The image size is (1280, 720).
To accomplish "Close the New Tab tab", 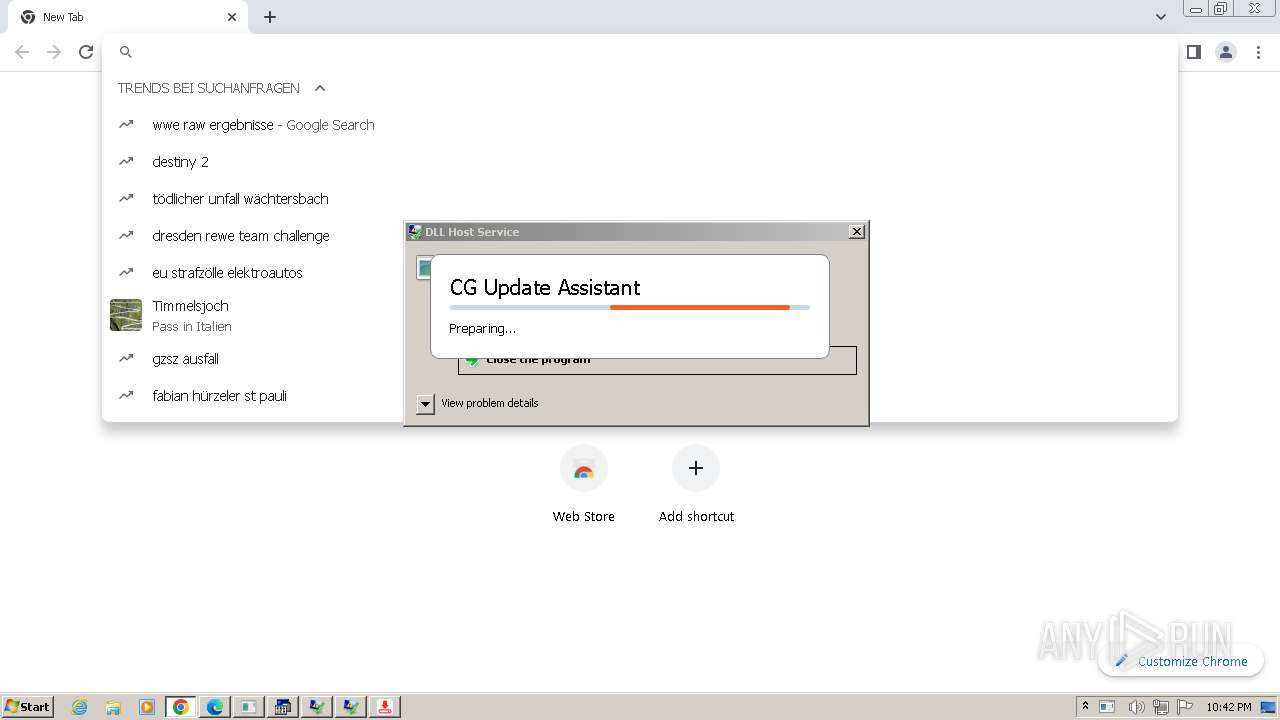I will (x=232, y=17).
